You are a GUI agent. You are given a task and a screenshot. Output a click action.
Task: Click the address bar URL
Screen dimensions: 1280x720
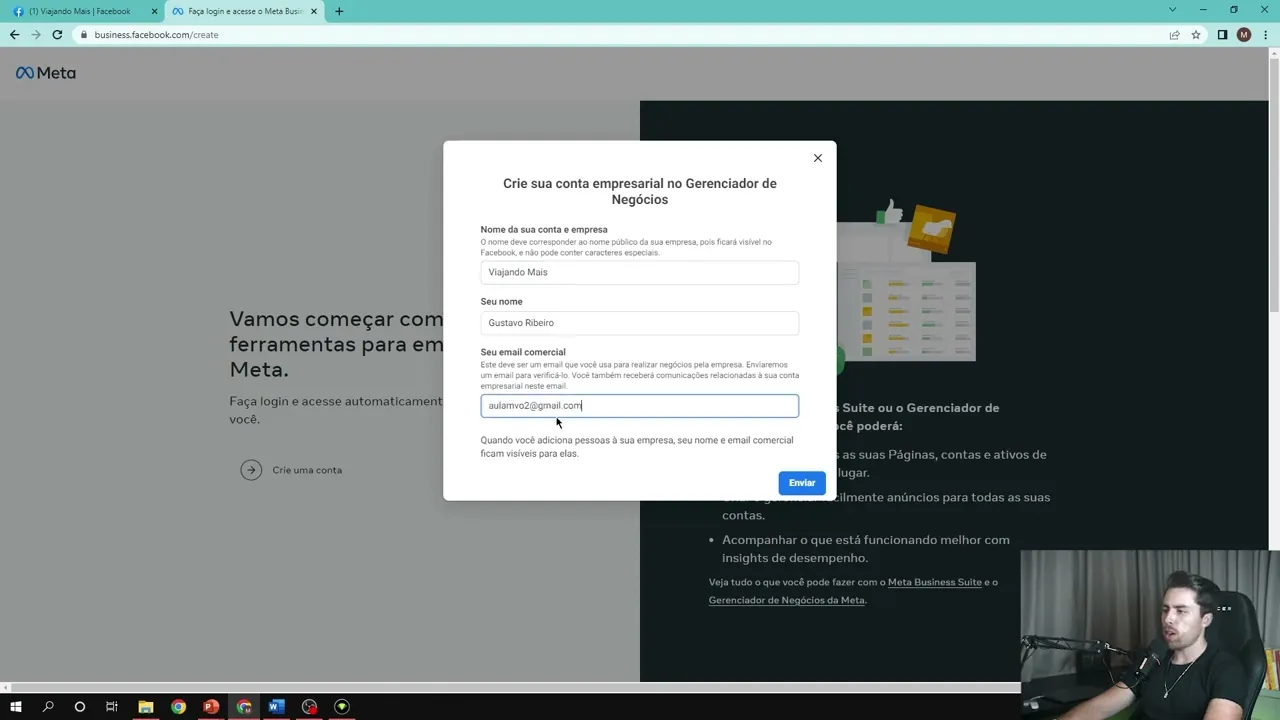coord(156,35)
